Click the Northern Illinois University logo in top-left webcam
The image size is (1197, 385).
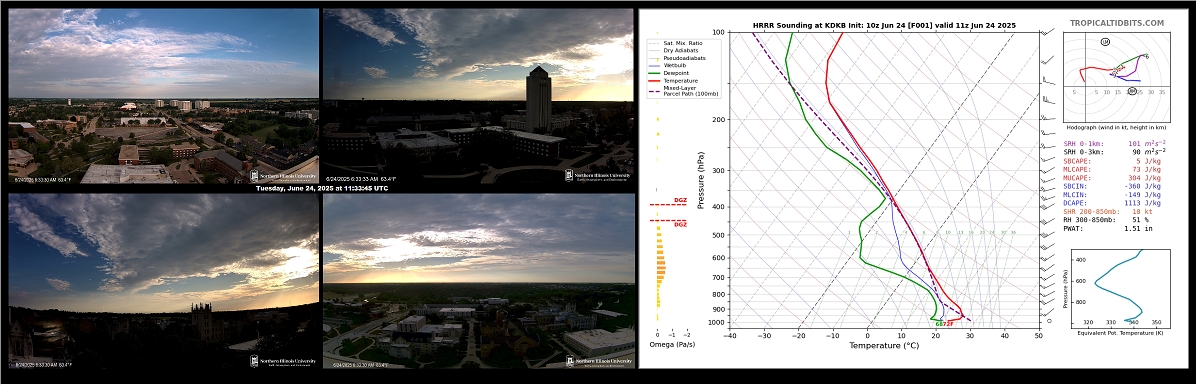click(282, 176)
